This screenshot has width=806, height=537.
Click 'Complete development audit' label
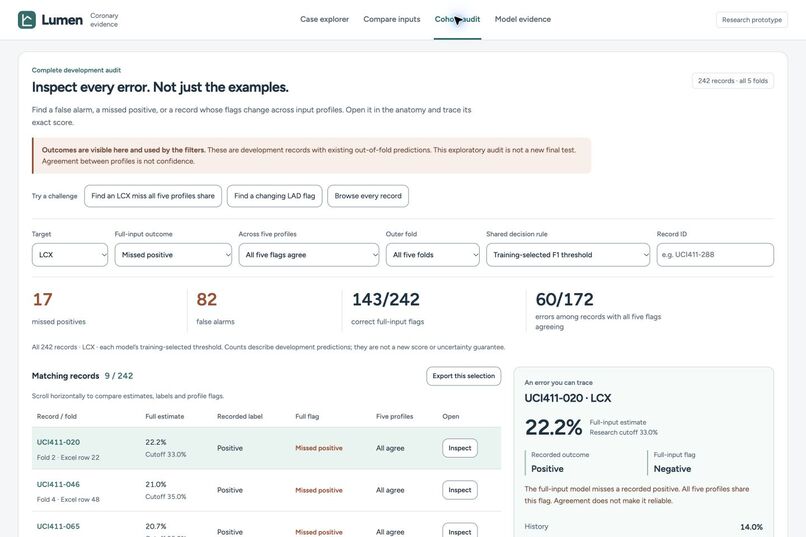tap(76, 70)
